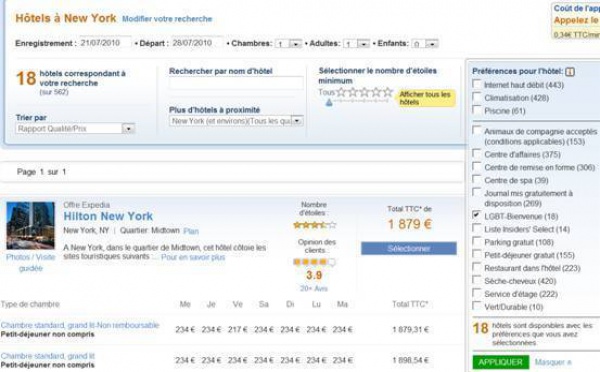Open the Hilton New York hotel link
This screenshot has height=372, width=600.
click(108, 216)
